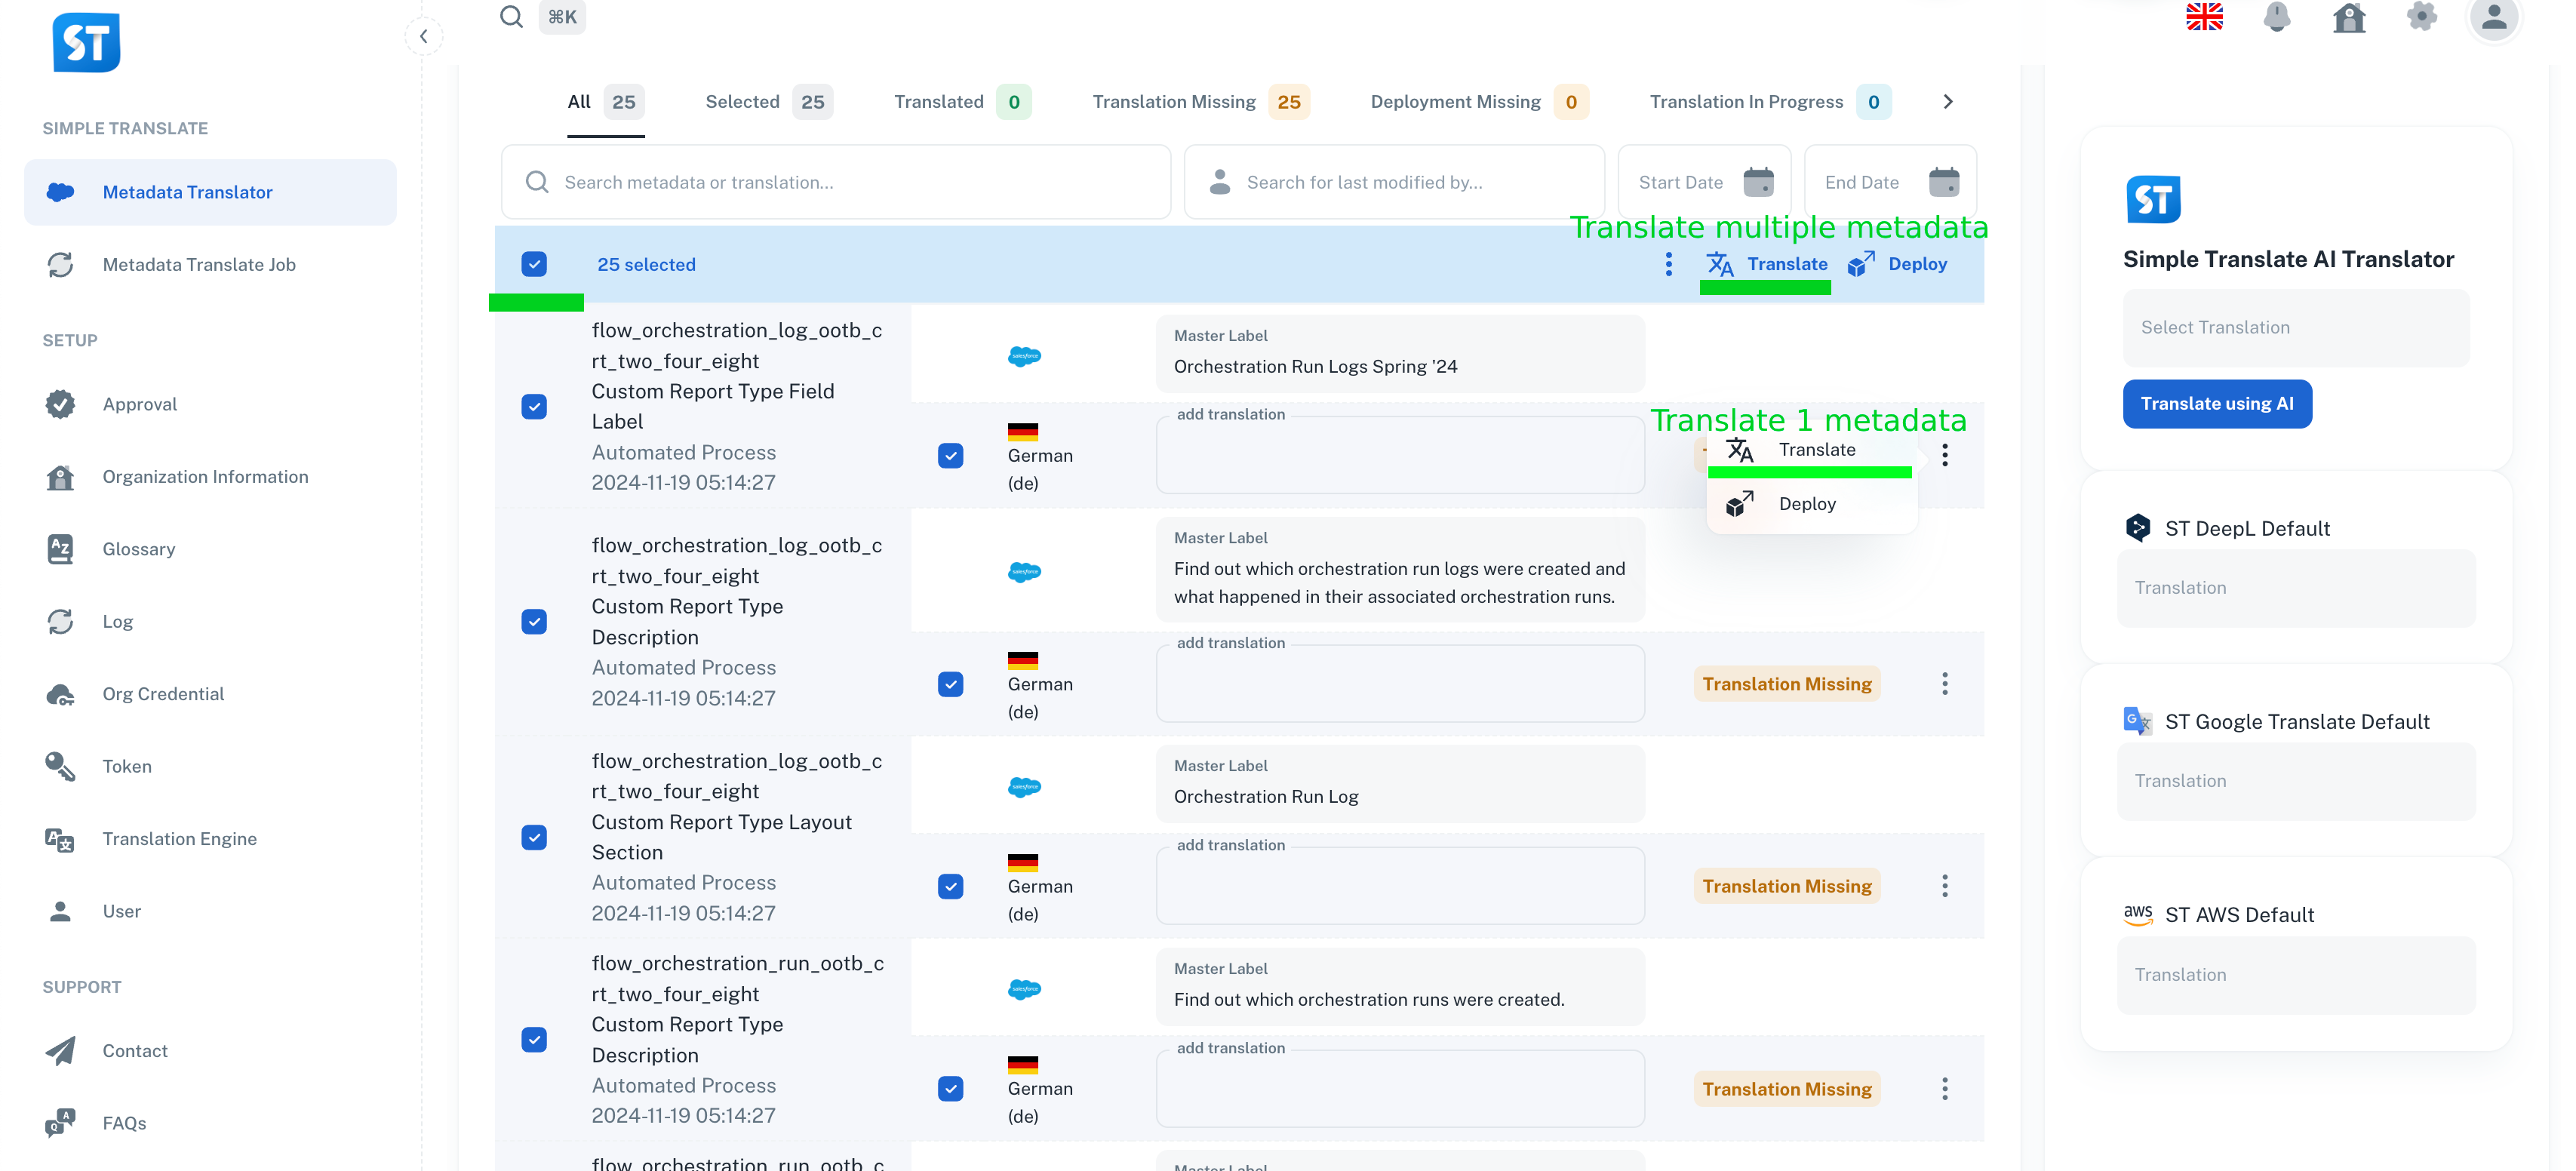Click the Start Date calendar icon
The width and height of the screenshot is (2576, 1171).
click(1758, 182)
